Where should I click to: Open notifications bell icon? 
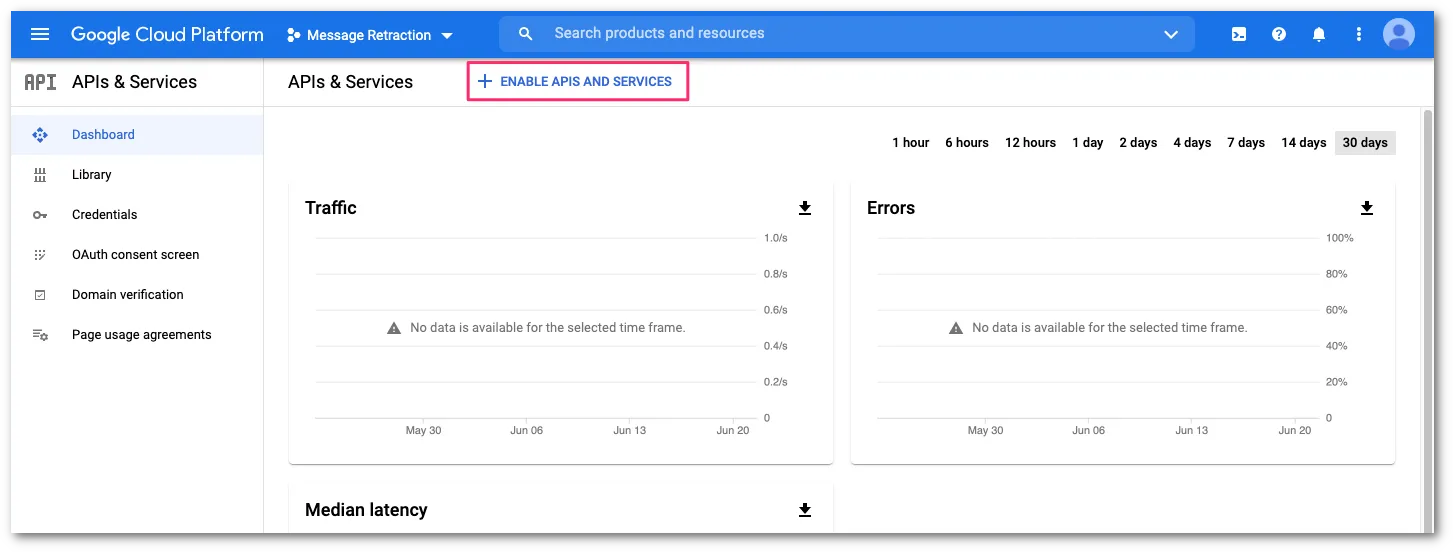(1318, 34)
